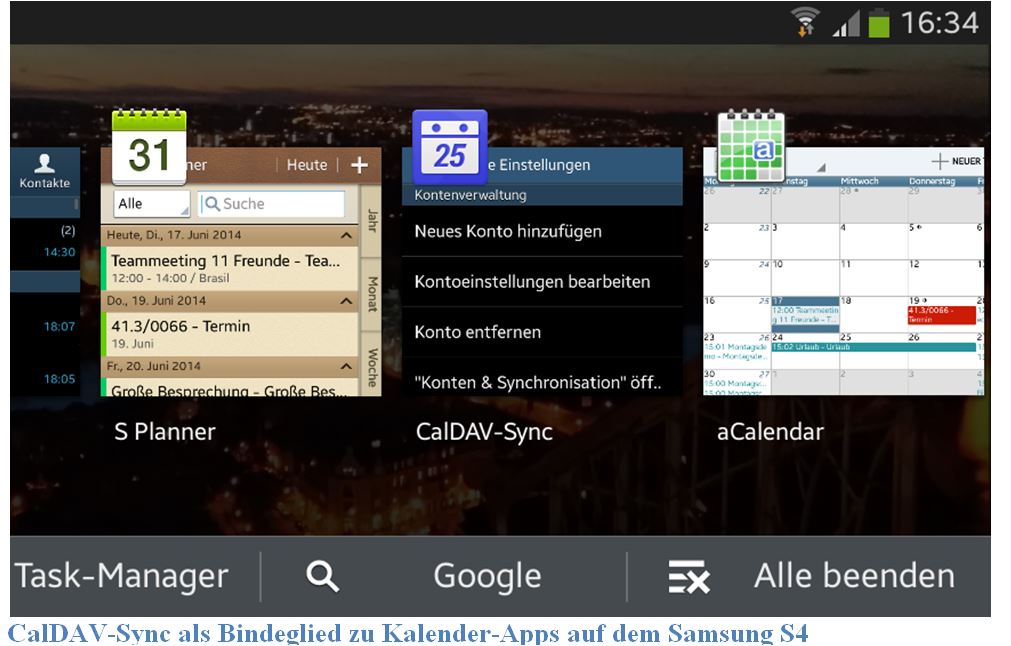1011x646 pixels.
Task: Tap the CalDAV-Sync app icon
Action: click(449, 147)
